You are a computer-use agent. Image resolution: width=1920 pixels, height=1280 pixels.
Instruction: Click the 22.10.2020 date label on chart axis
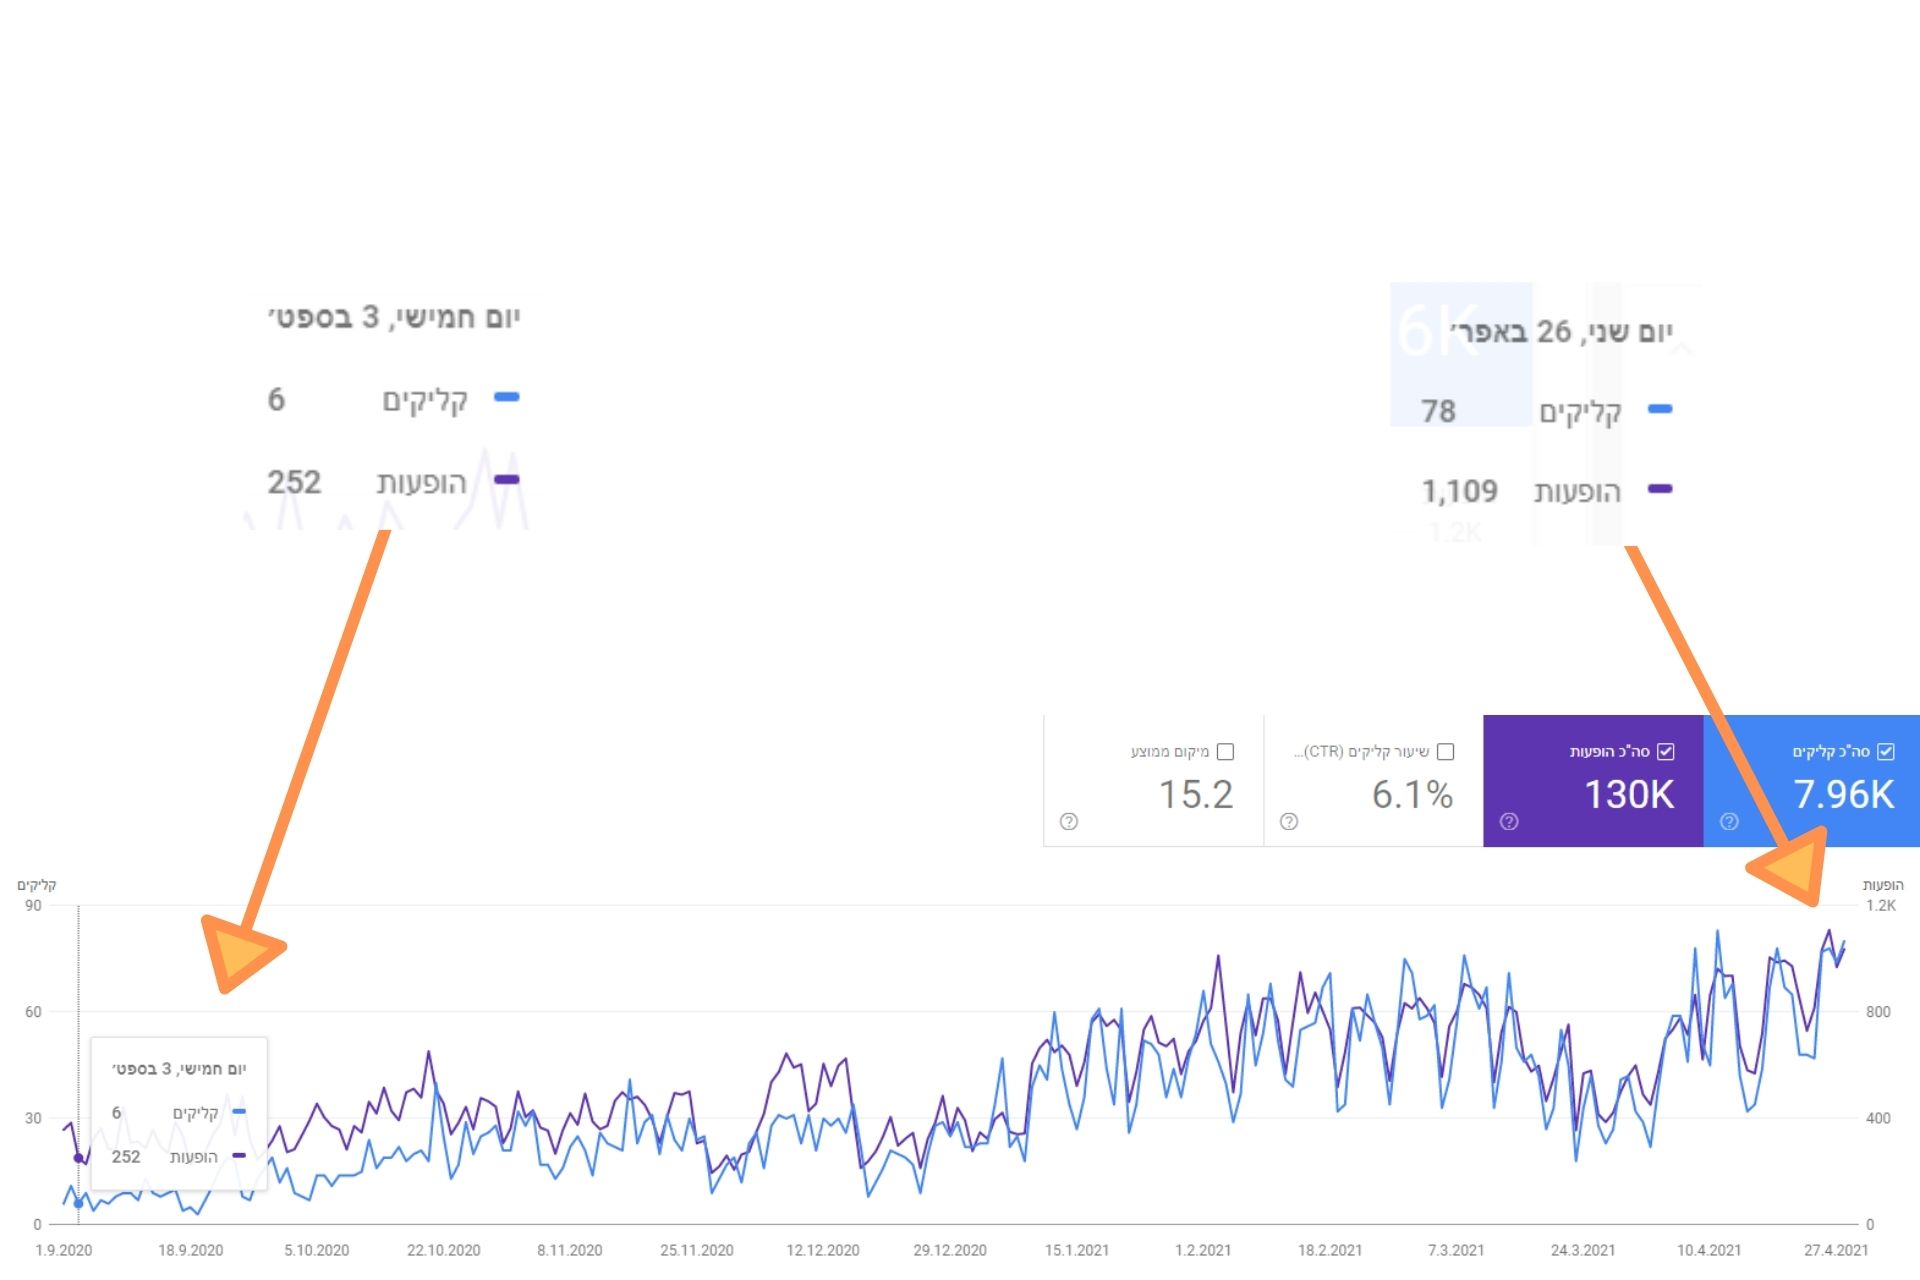(x=444, y=1250)
